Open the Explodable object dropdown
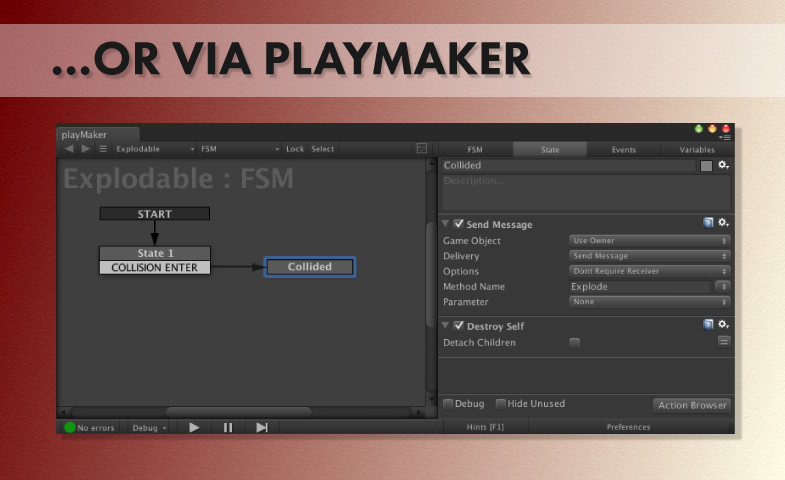Viewport: 785px width, 480px height. point(155,149)
